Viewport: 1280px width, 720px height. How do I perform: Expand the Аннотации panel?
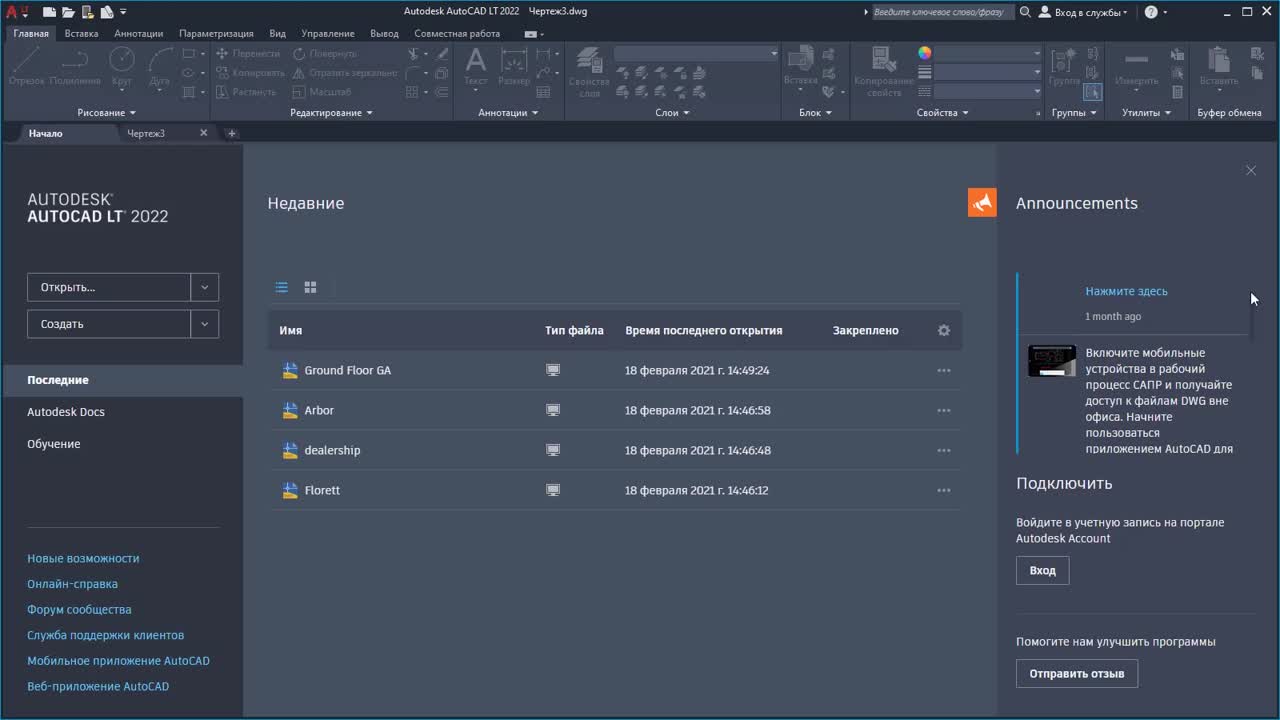coord(508,113)
